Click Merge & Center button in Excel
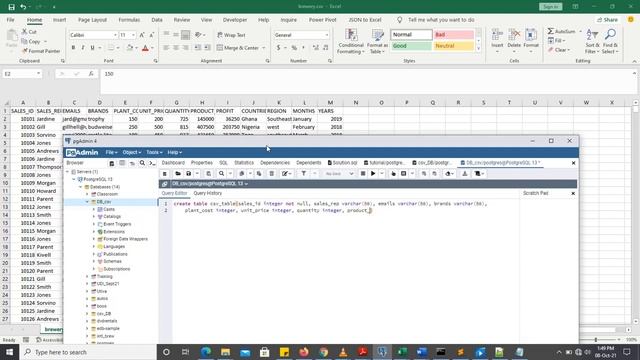The width and height of the screenshot is (640, 360). click(x=240, y=48)
